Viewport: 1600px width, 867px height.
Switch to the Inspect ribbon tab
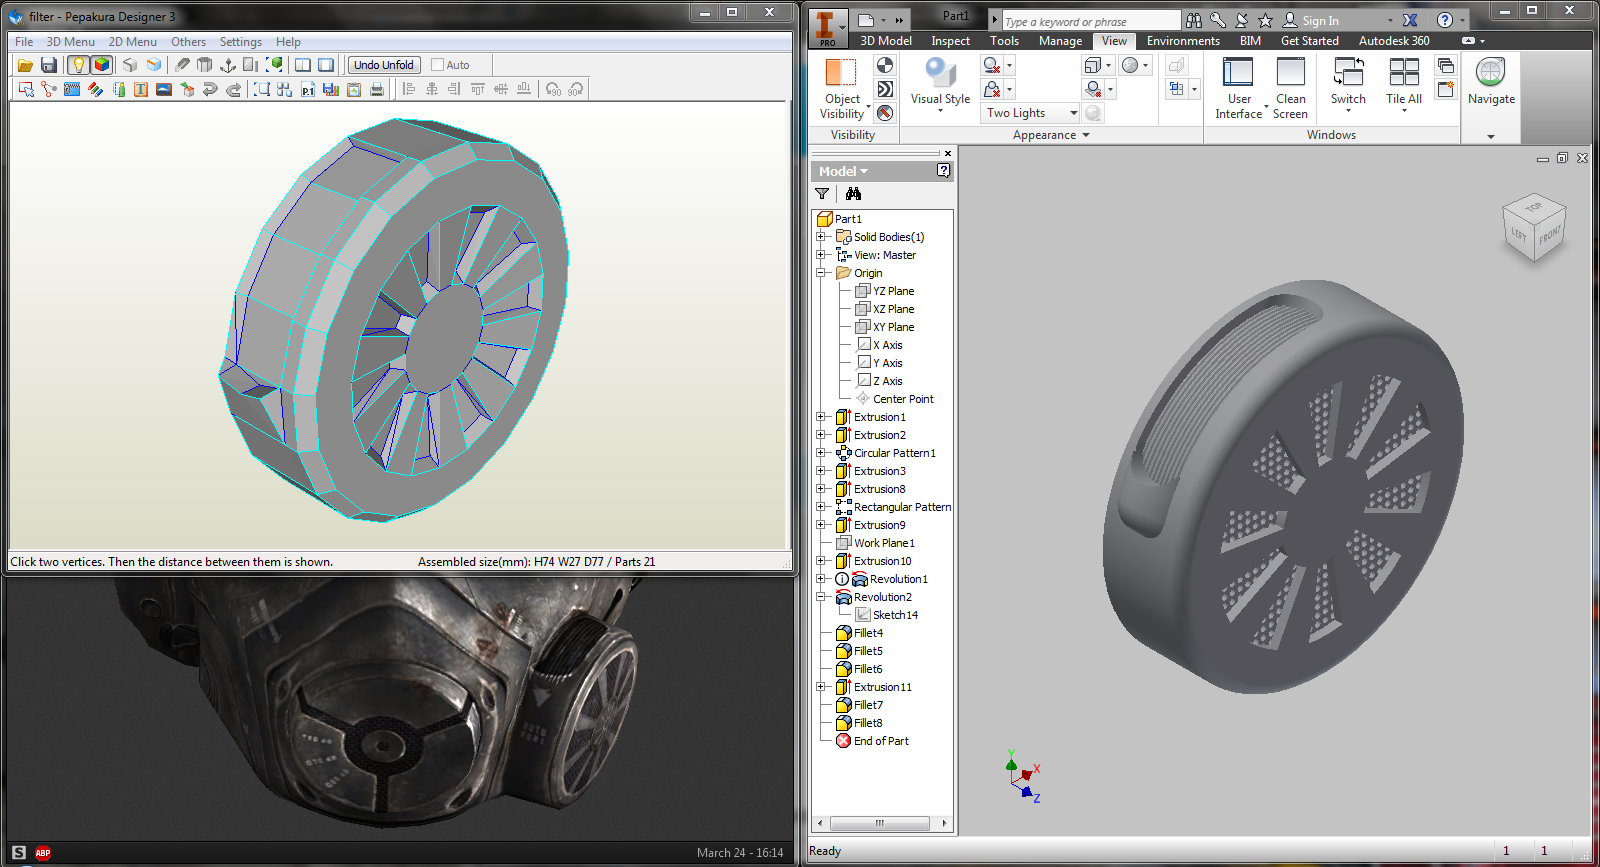[x=950, y=41]
